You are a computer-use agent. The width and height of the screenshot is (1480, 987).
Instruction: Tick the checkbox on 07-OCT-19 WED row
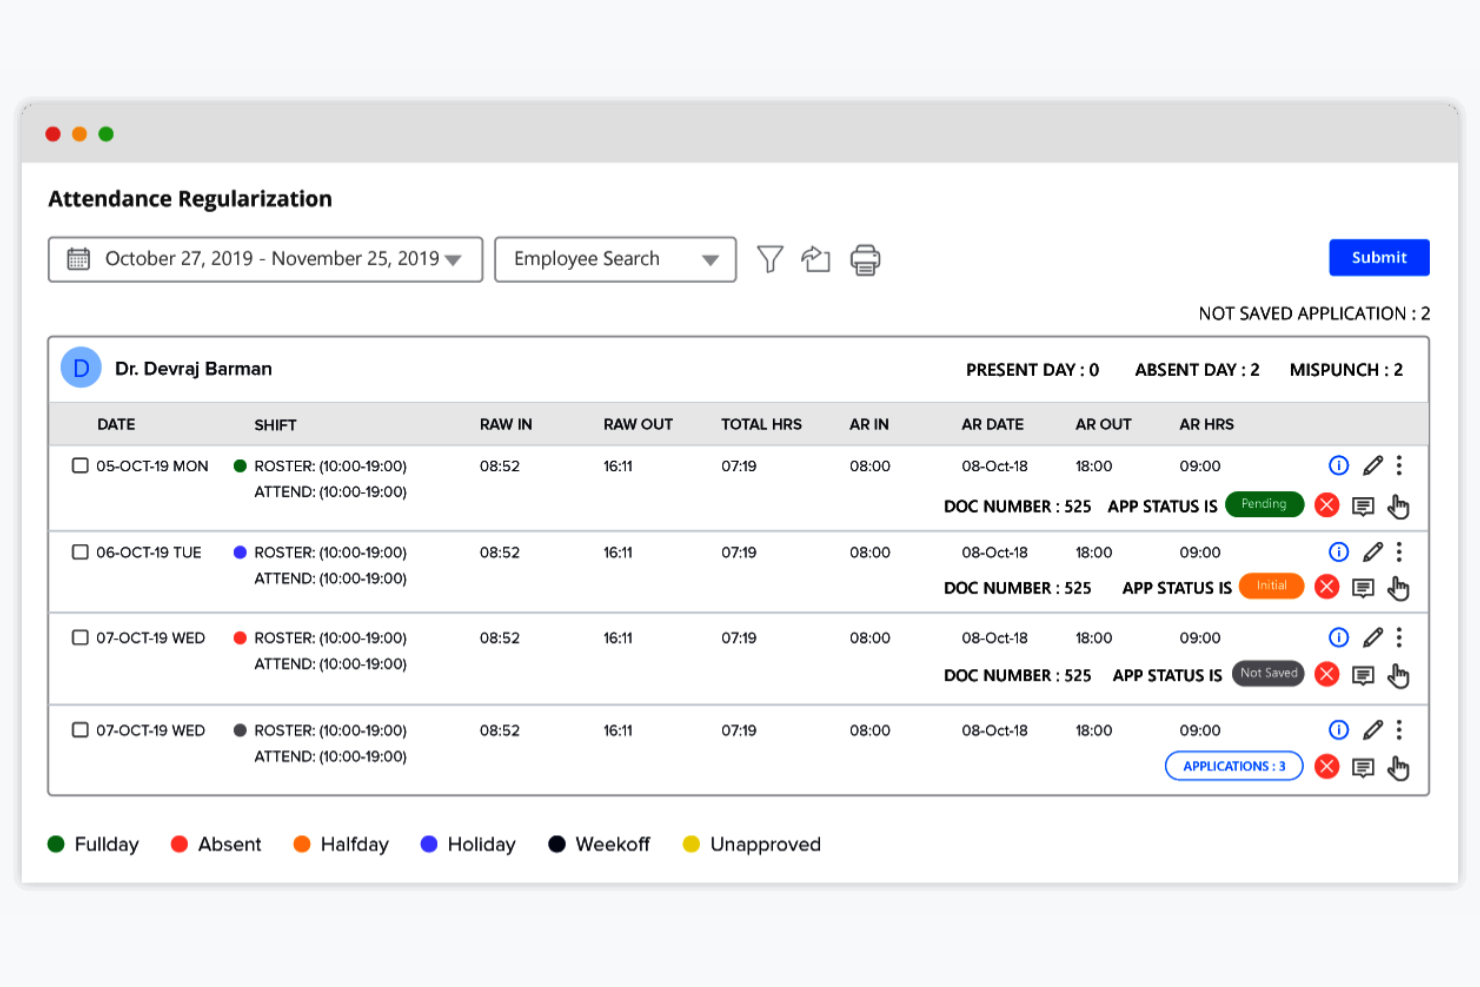tap(80, 637)
